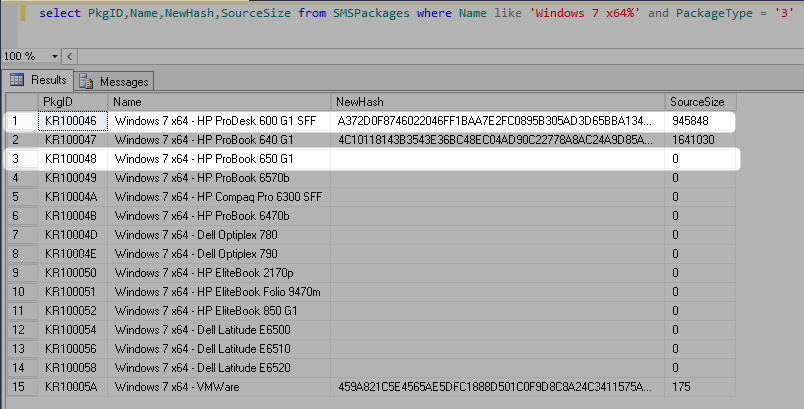Image resolution: width=804 pixels, height=409 pixels.
Task: Select the cell KR100047
Action: click(72, 140)
